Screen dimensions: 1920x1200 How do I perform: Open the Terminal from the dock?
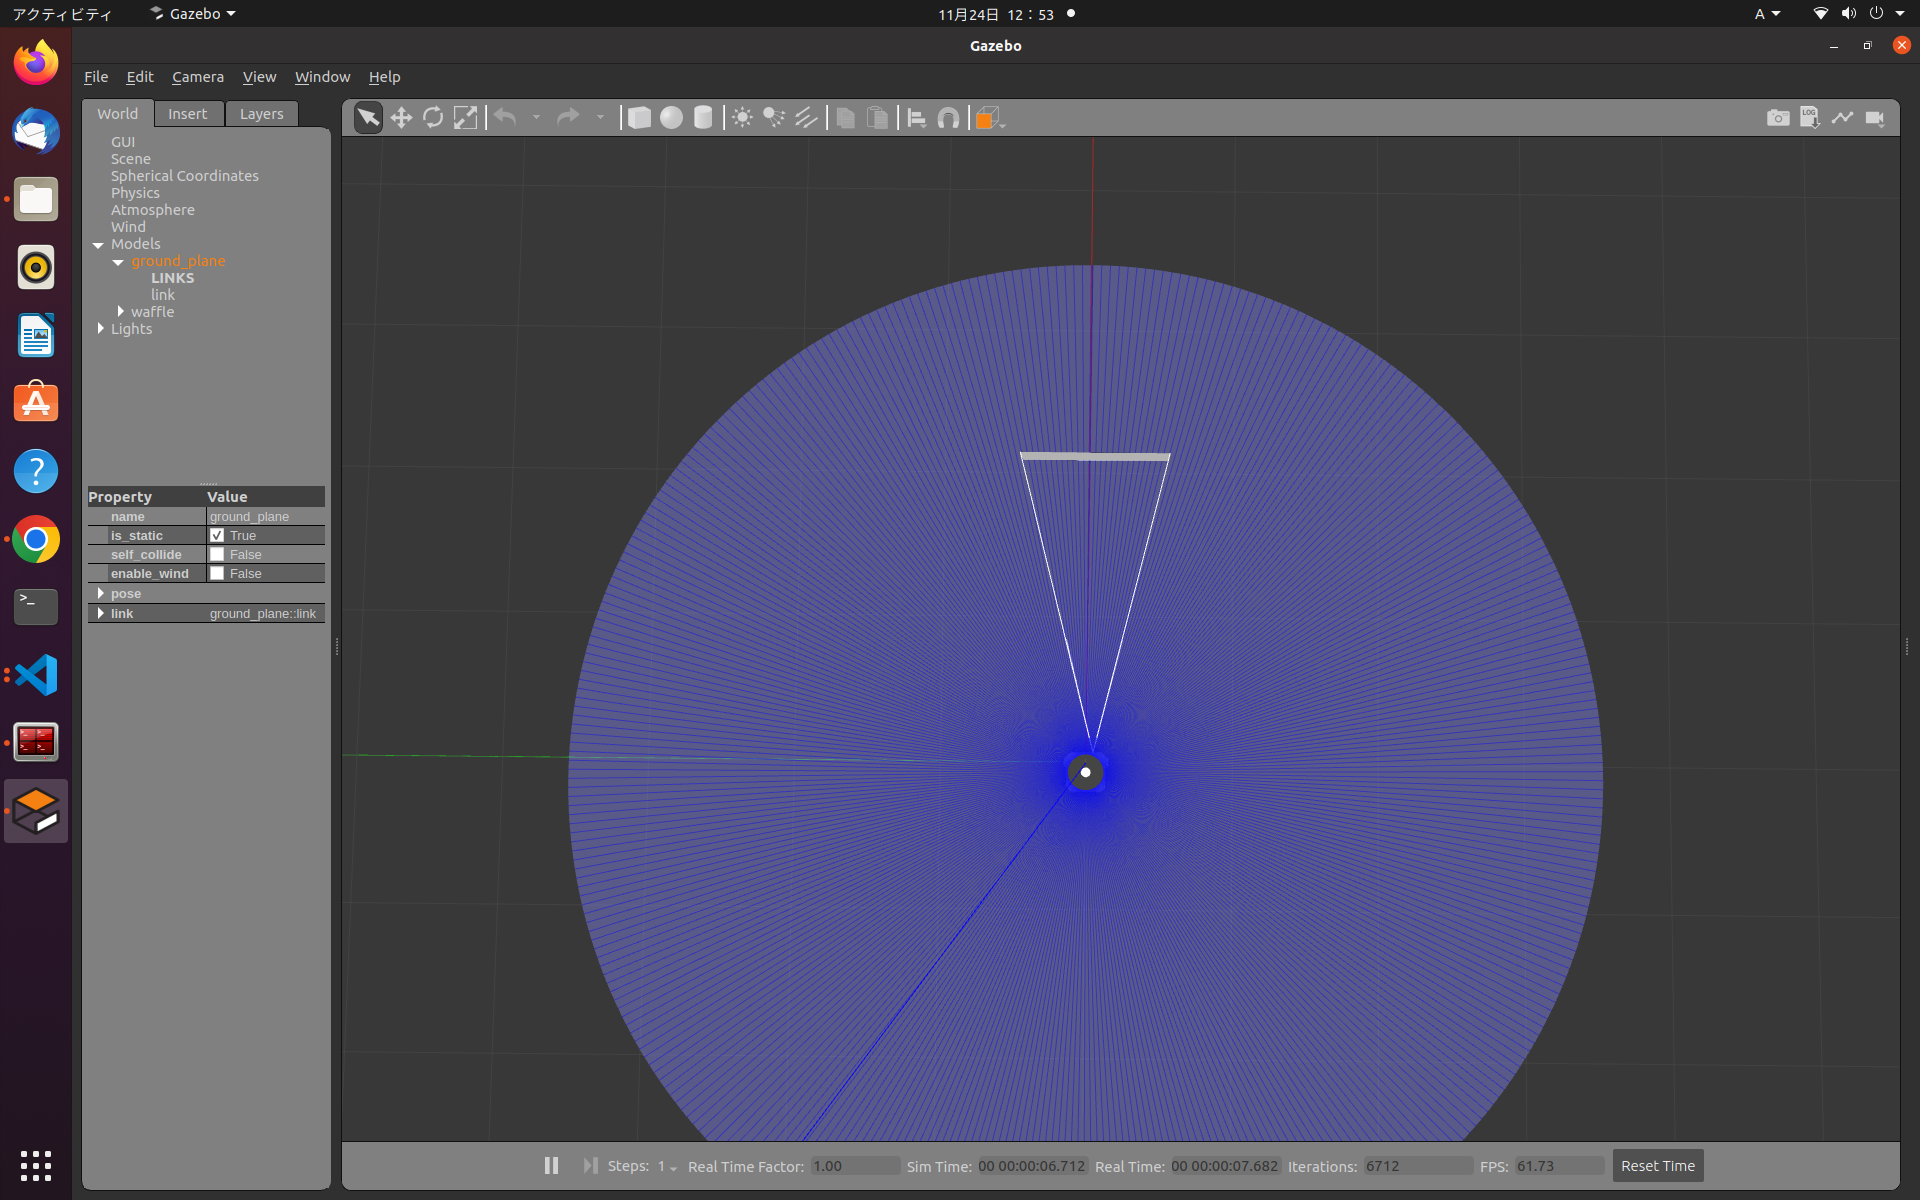coord(36,607)
